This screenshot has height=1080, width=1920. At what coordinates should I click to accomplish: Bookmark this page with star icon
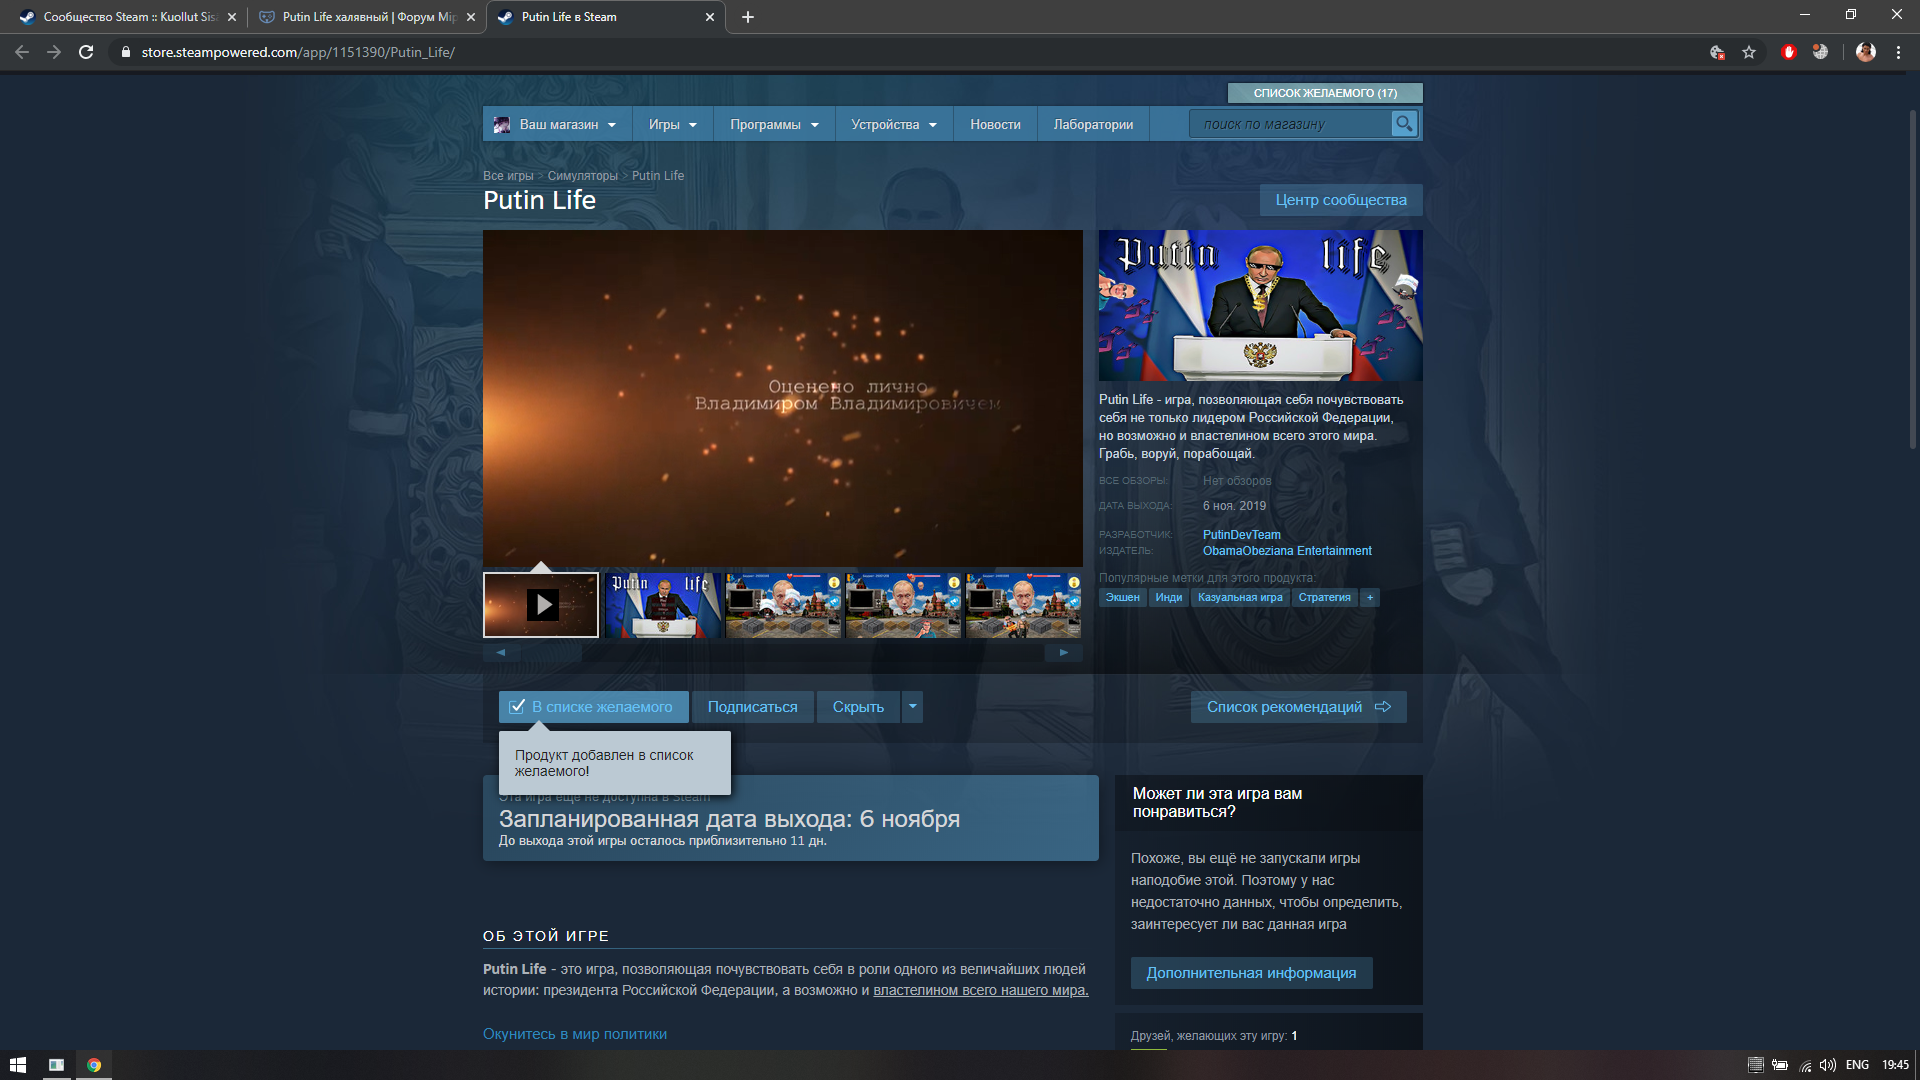(1749, 52)
